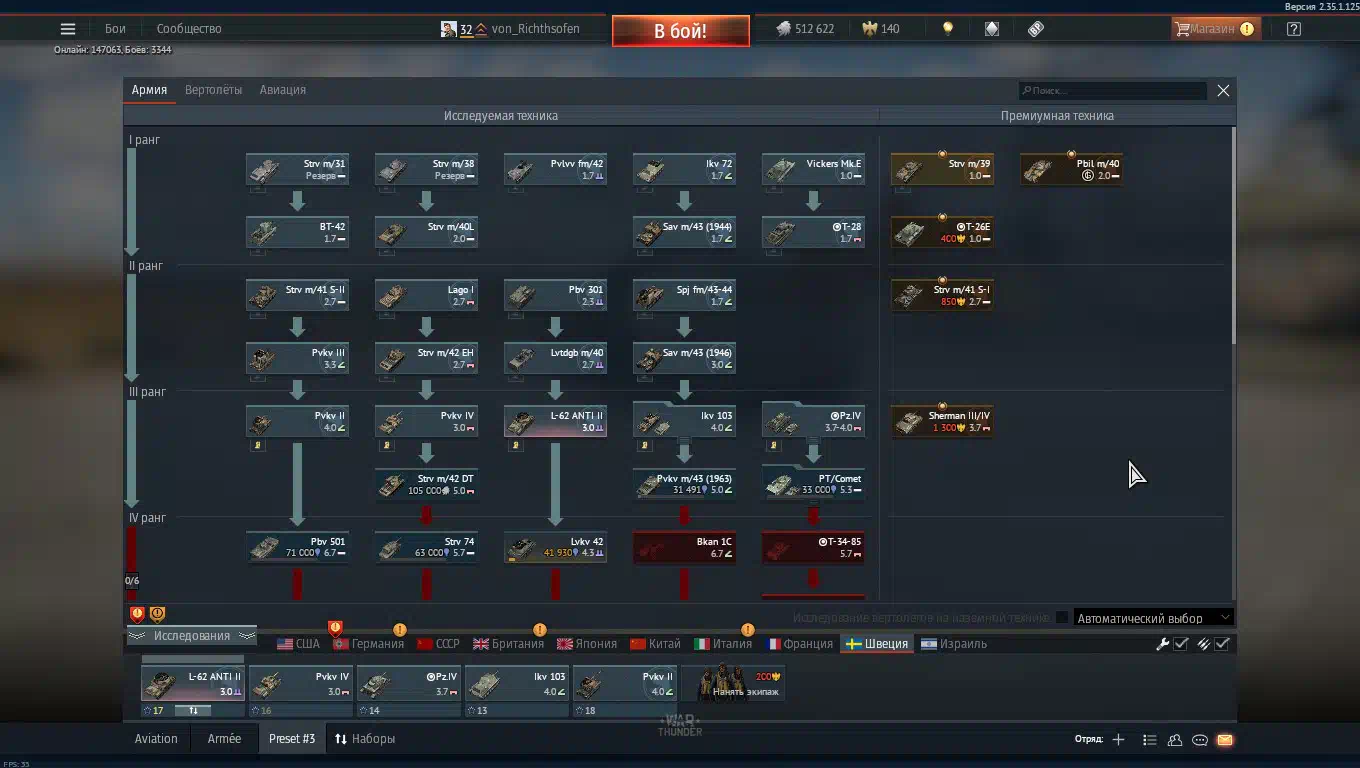Select the Bkan 1C locked vehicle
This screenshot has height=768, width=1360.
[x=684, y=548]
